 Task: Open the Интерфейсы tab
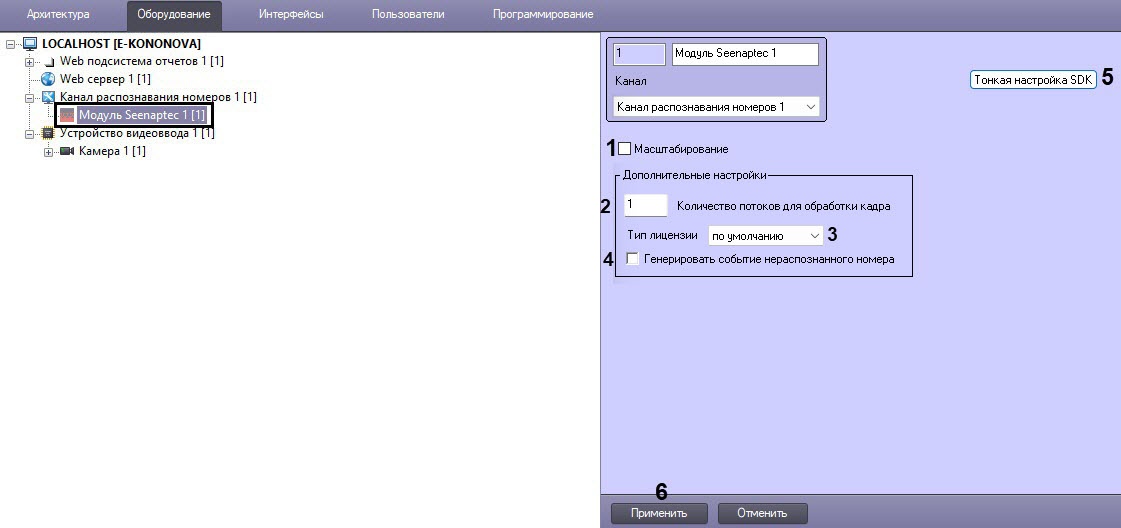click(x=291, y=14)
